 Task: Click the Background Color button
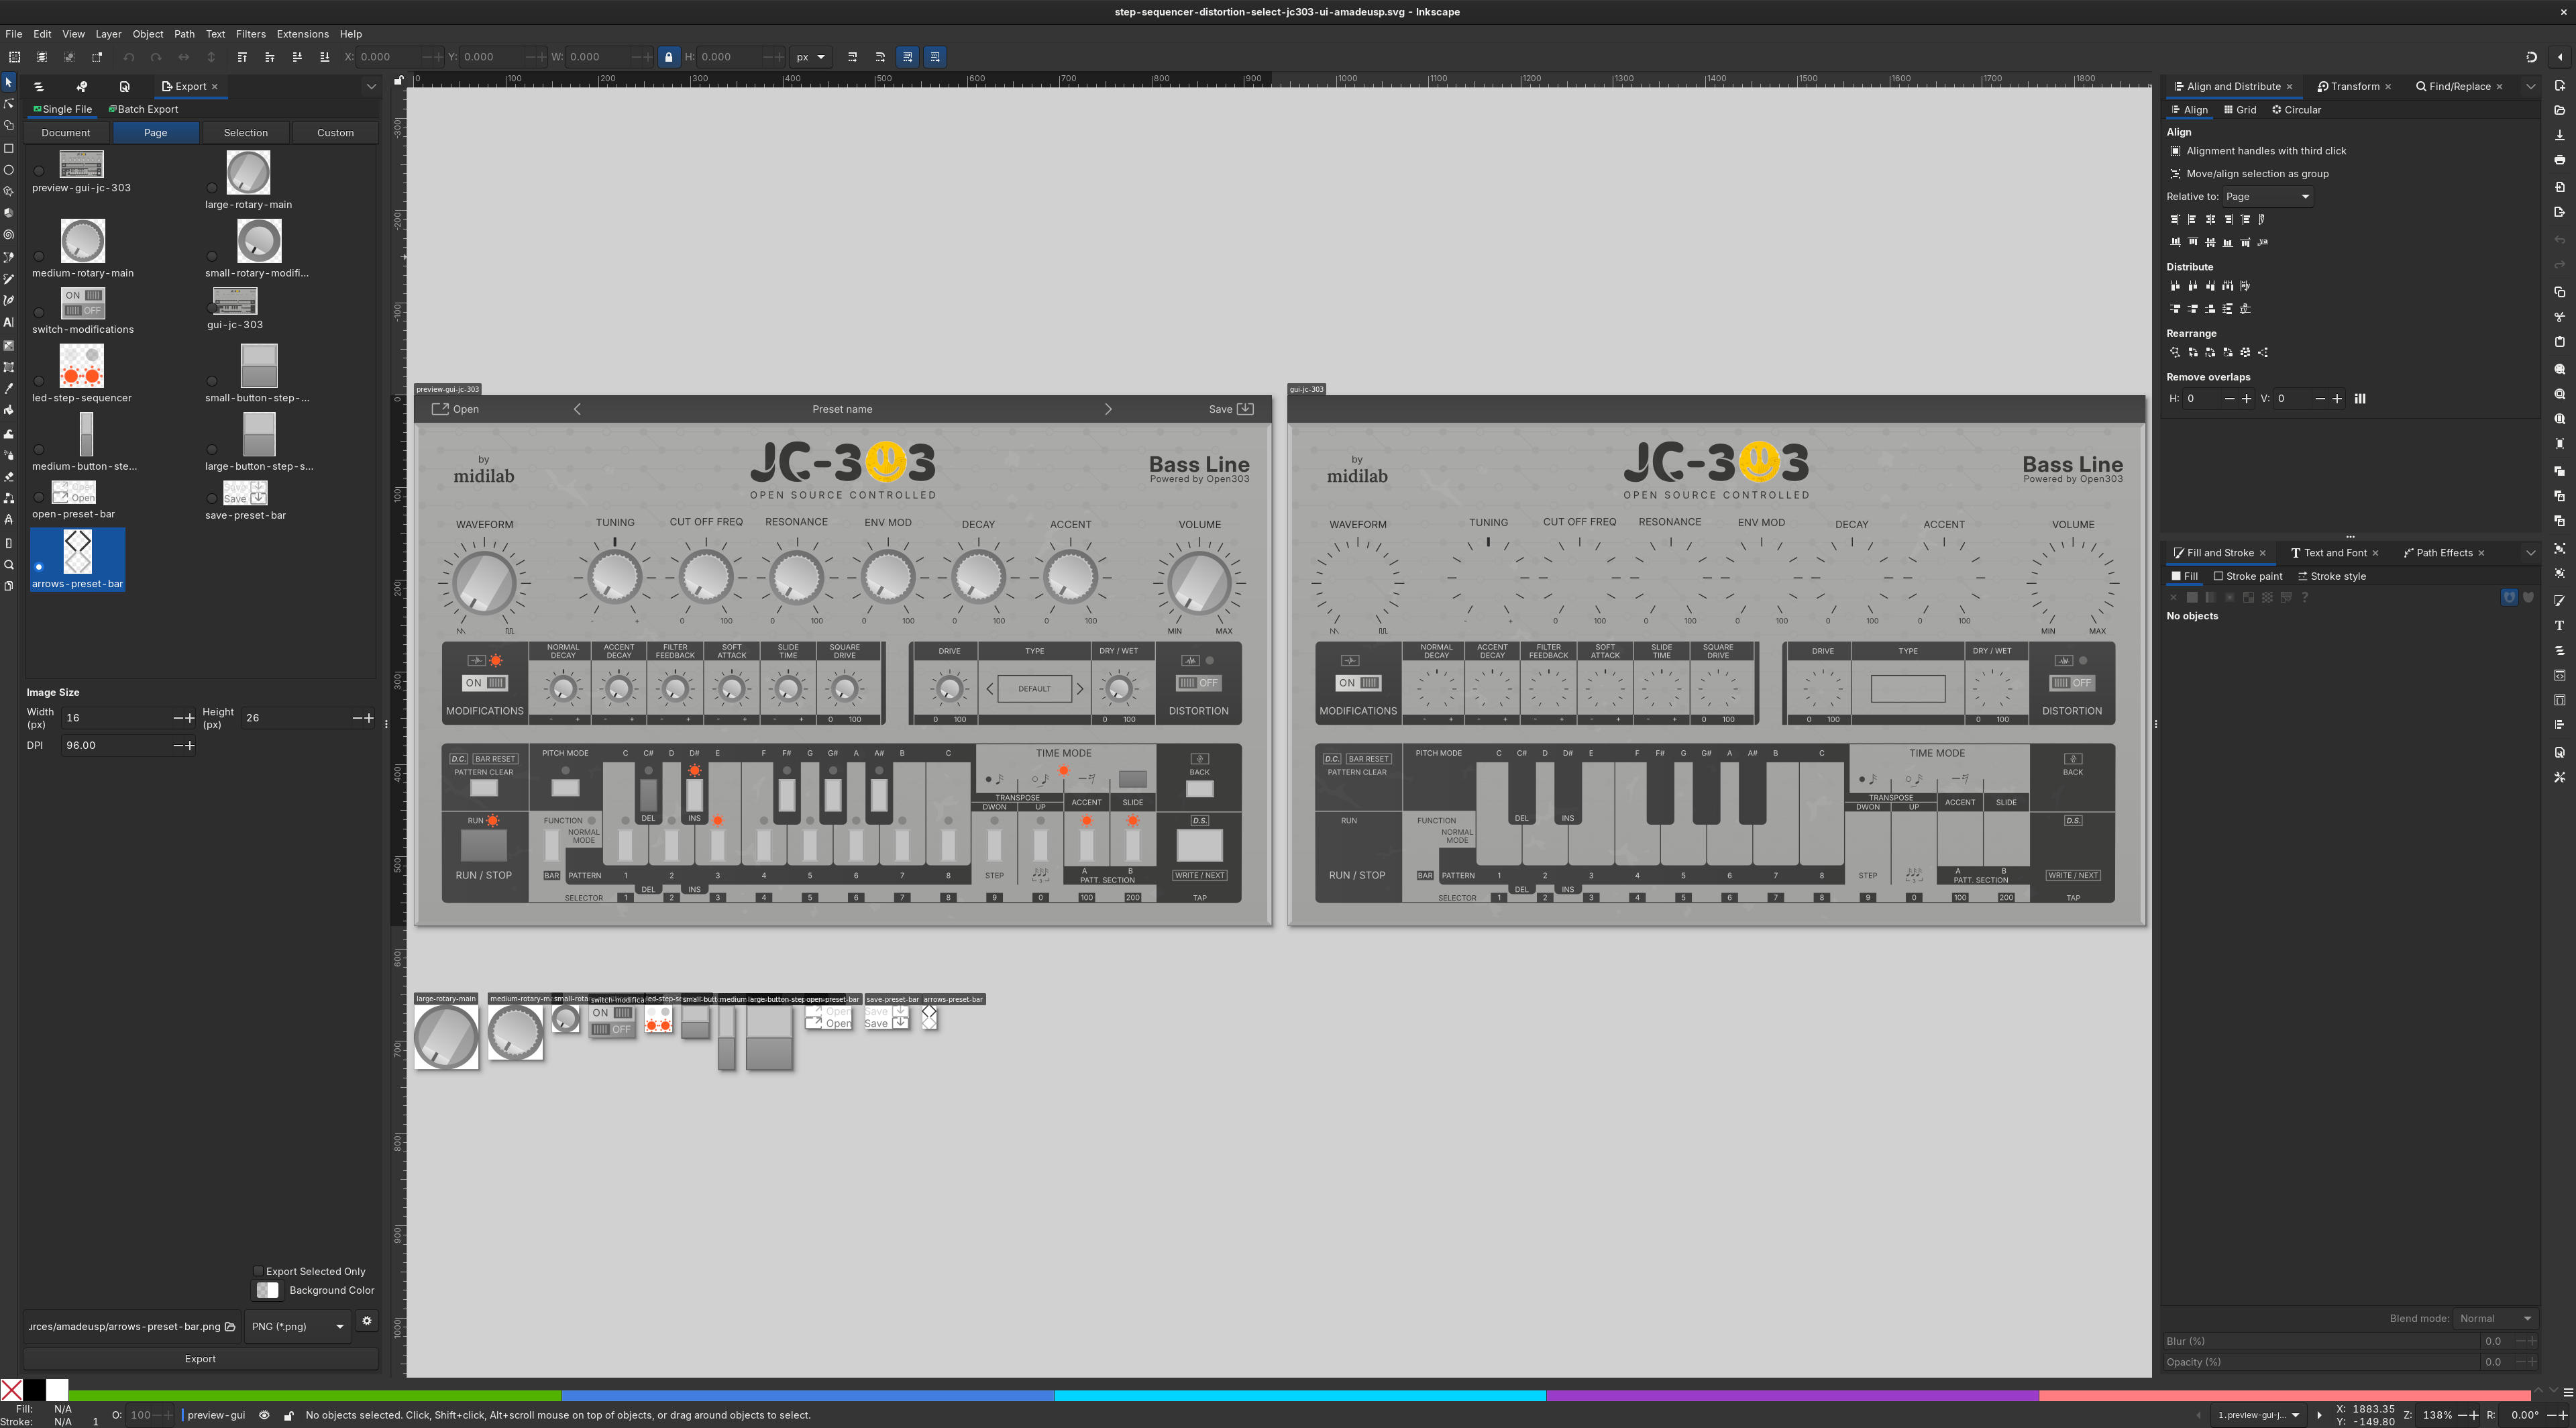tap(267, 1290)
